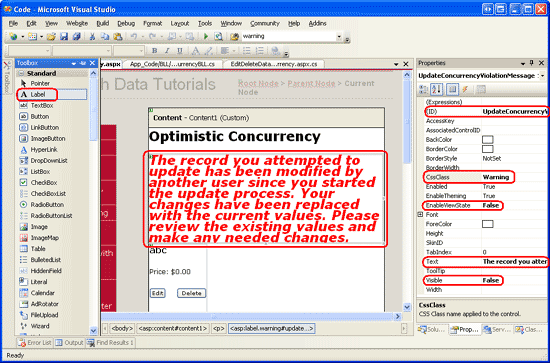Click Alphabetical sort icon in Properties

[x=437, y=89]
